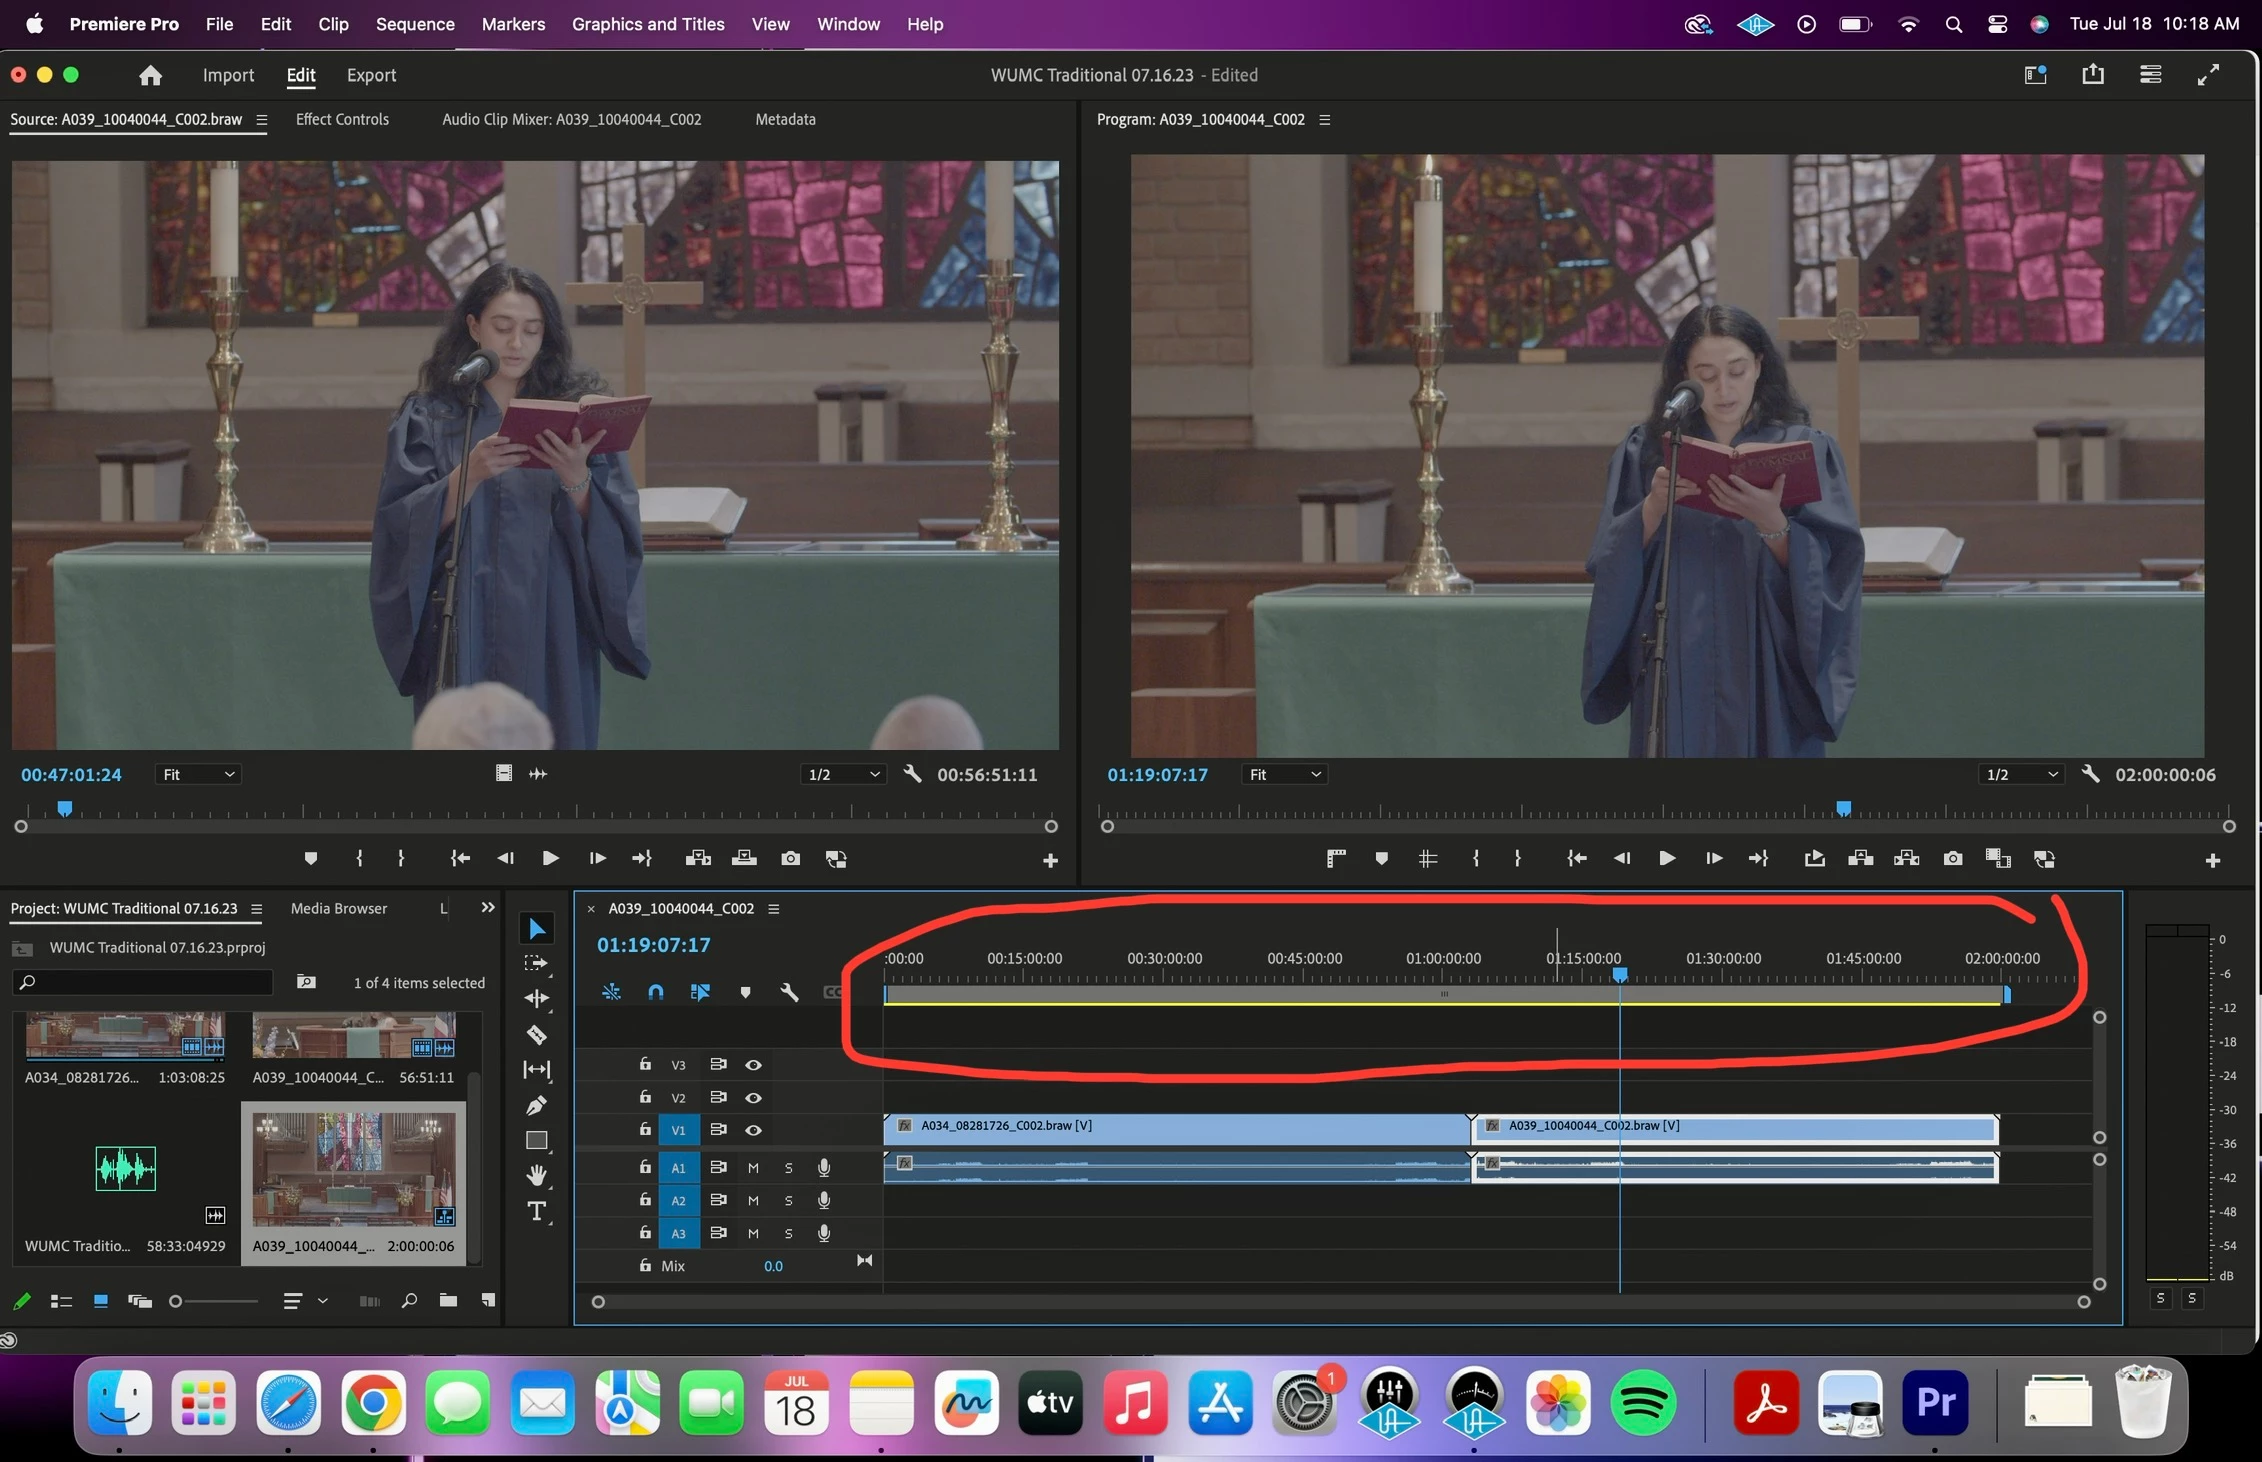The image size is (2262, 1462).
Task: Click Export Frame camera icon in Program monitor
Action: [1952, 858]
